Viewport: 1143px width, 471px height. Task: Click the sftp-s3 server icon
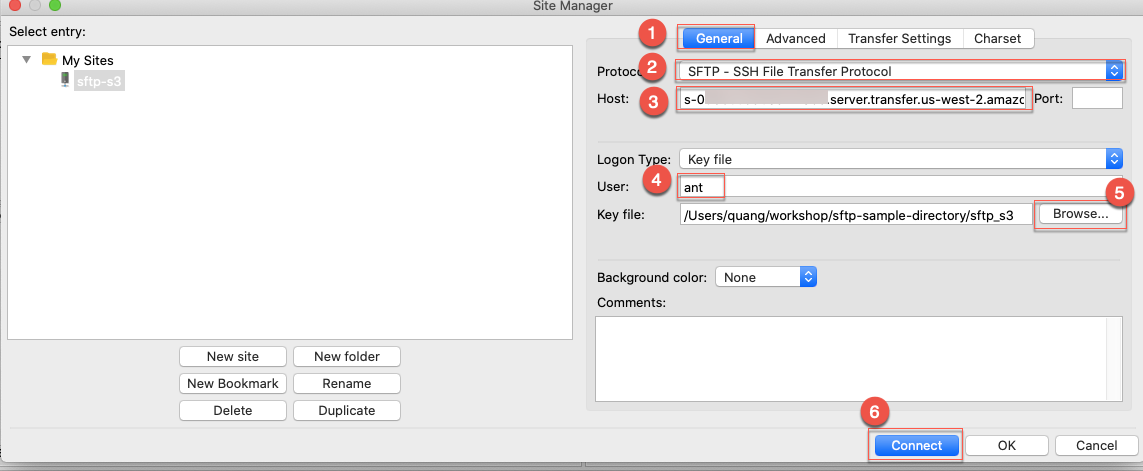[64, 81]
